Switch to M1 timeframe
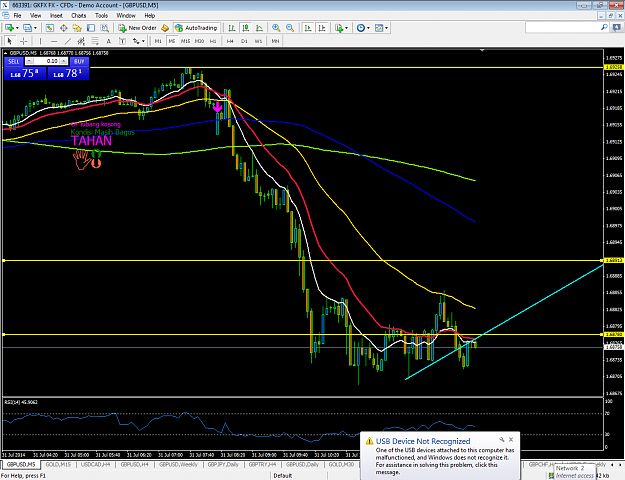This screenshot has height=480, width=625. pos(158,41)
